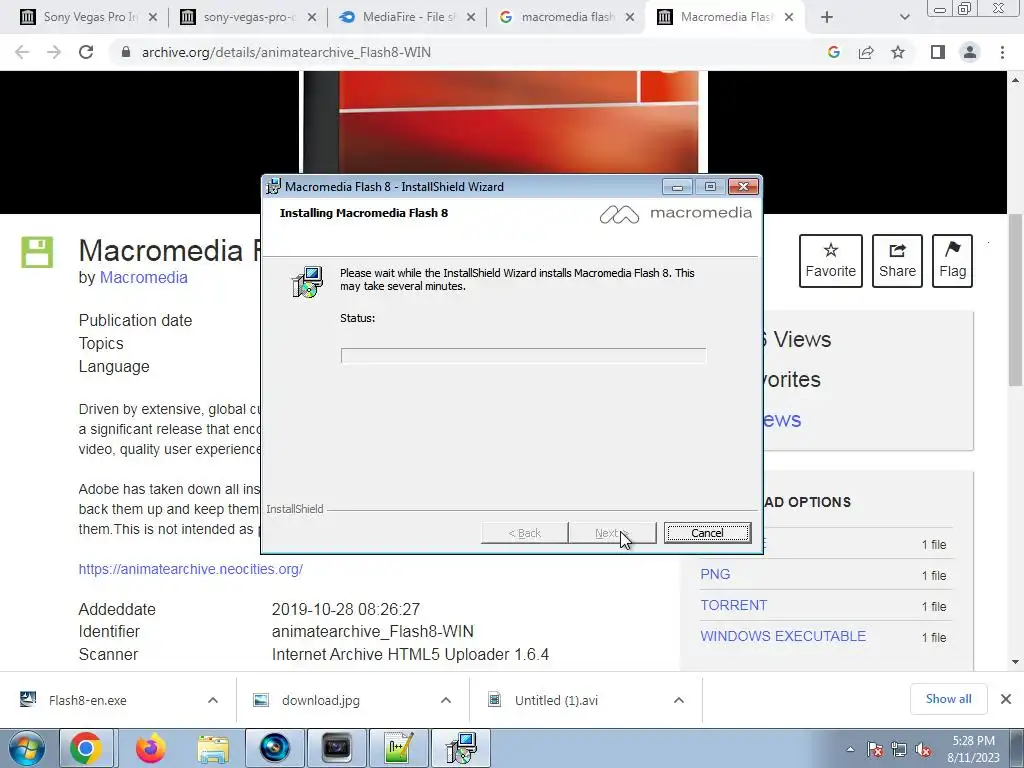
Task: Click installer icon in wizard title bar
Action: coord(274,187)
